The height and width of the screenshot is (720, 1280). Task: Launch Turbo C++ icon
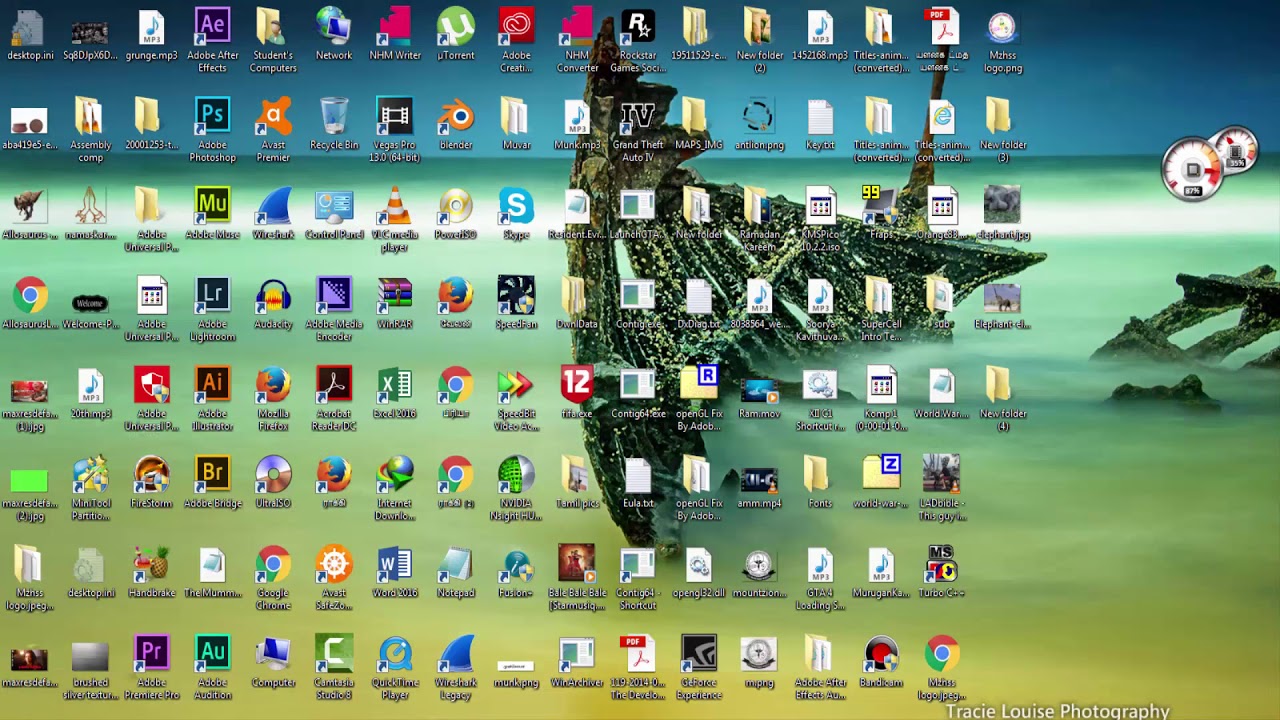941,571
